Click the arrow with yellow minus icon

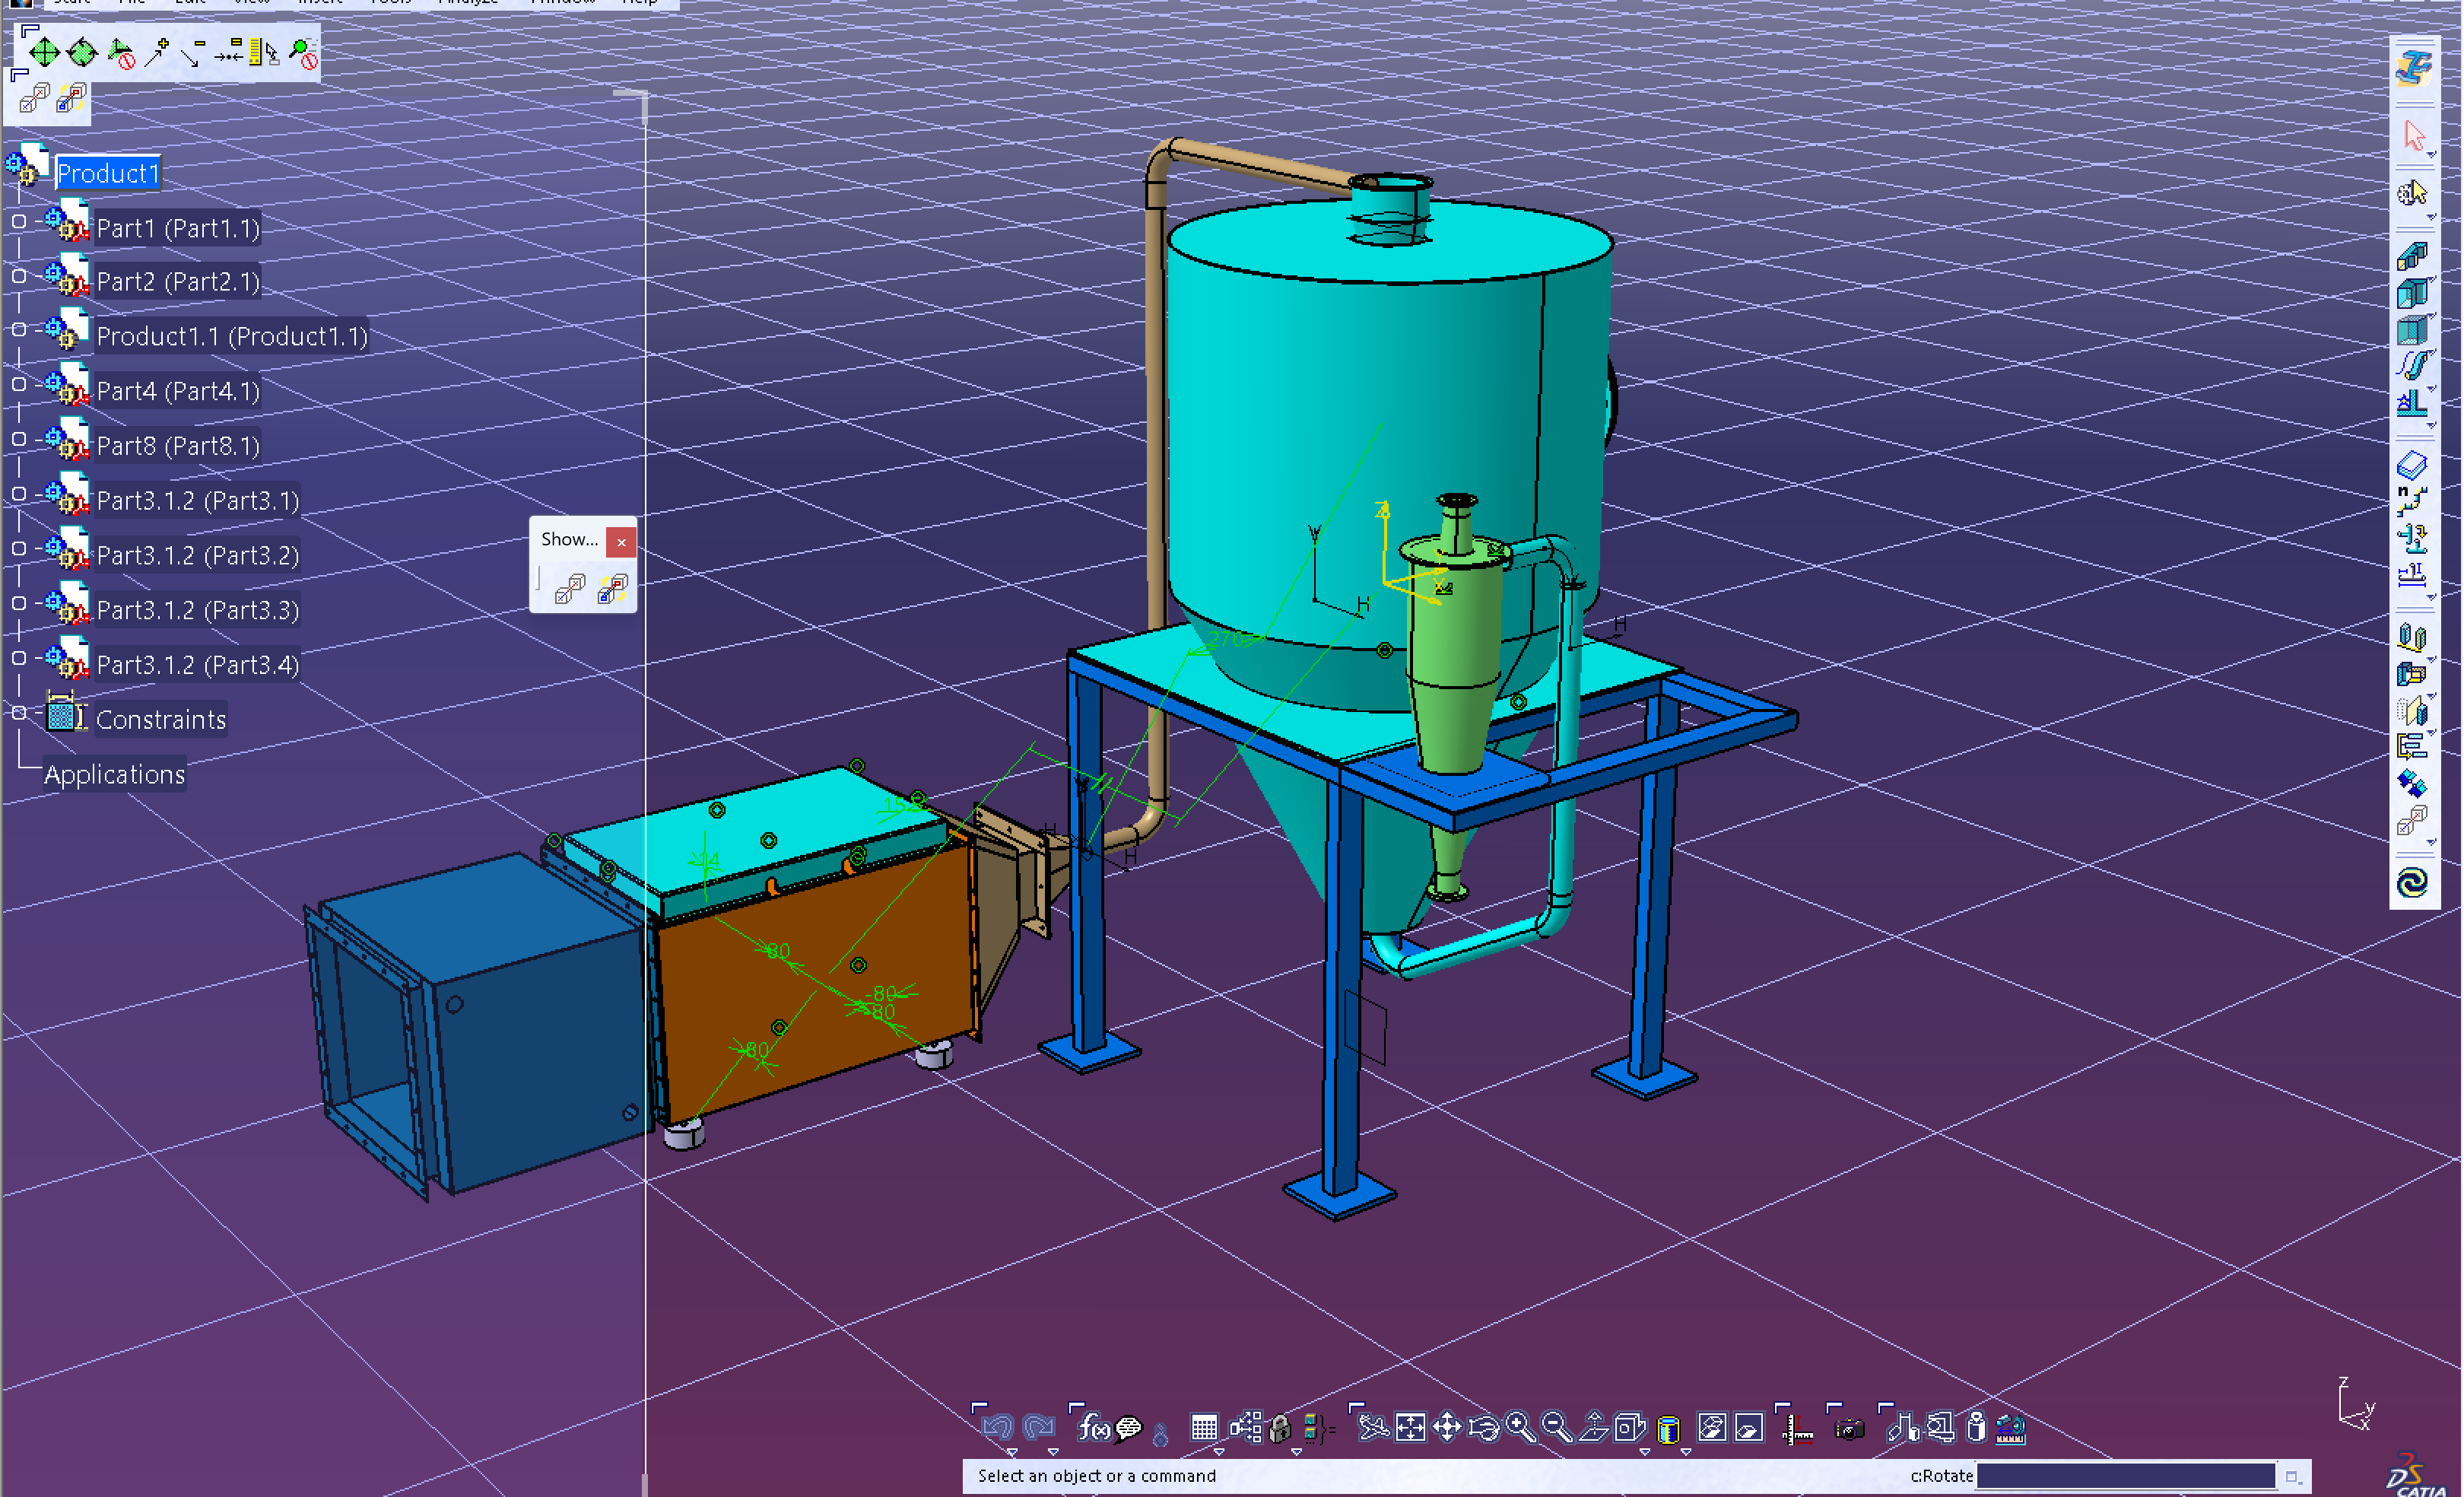tap(193, 52)
